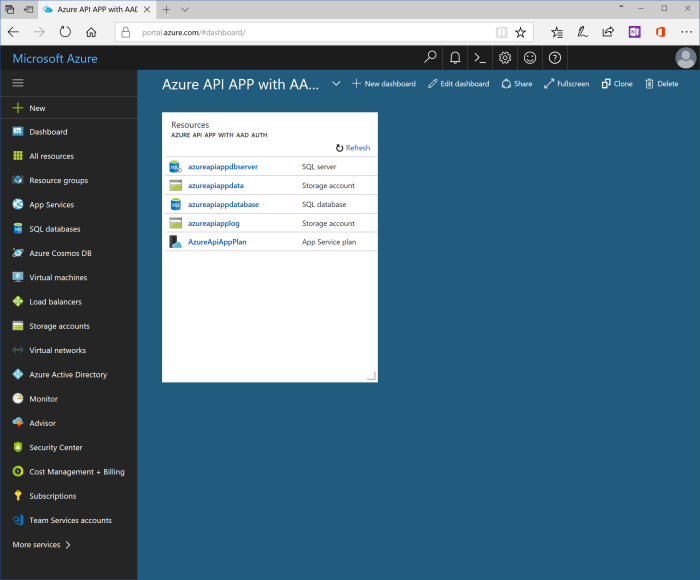The image size is (700, 580).
Task: Open the help question mark icon
Action: (555, 58)
